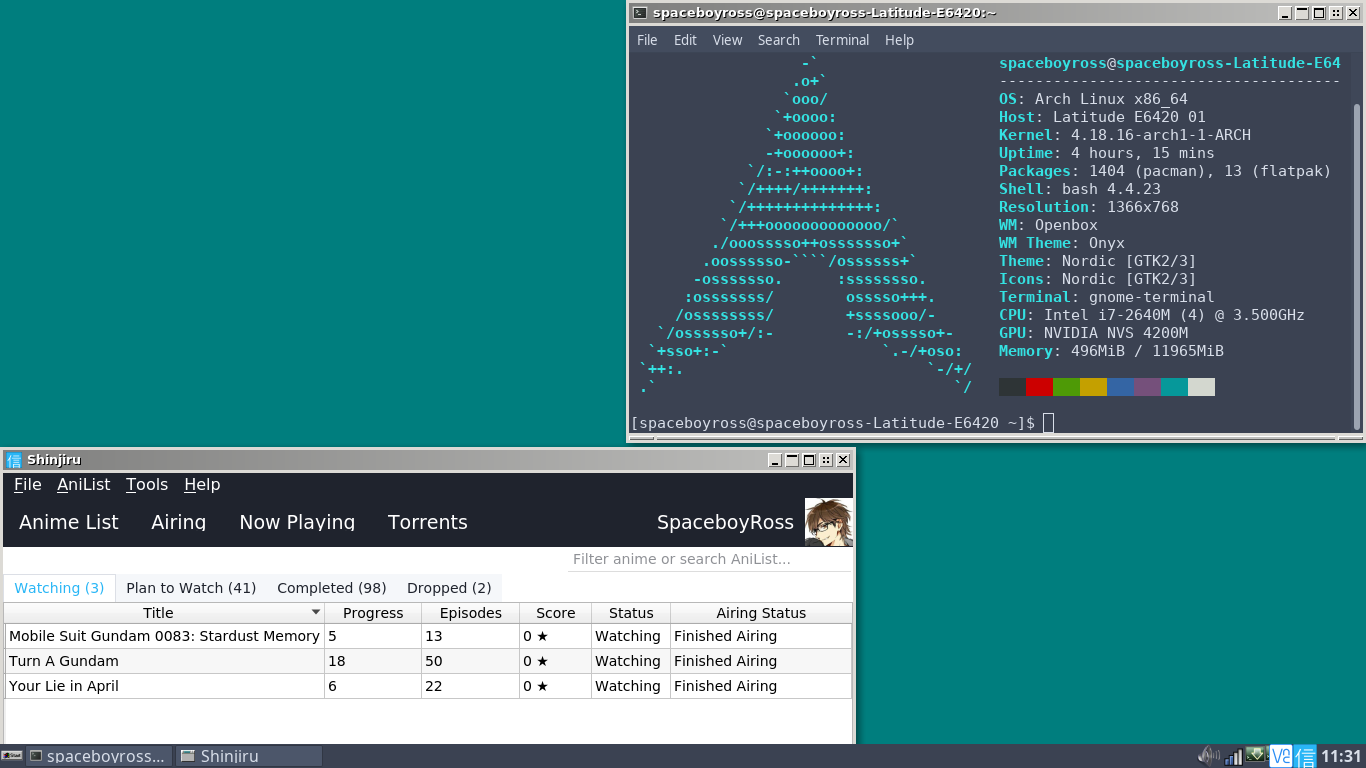Click episodes value 22 for Your Lie in April
Screen dimensions: 1366x768
tap(433, 686)
